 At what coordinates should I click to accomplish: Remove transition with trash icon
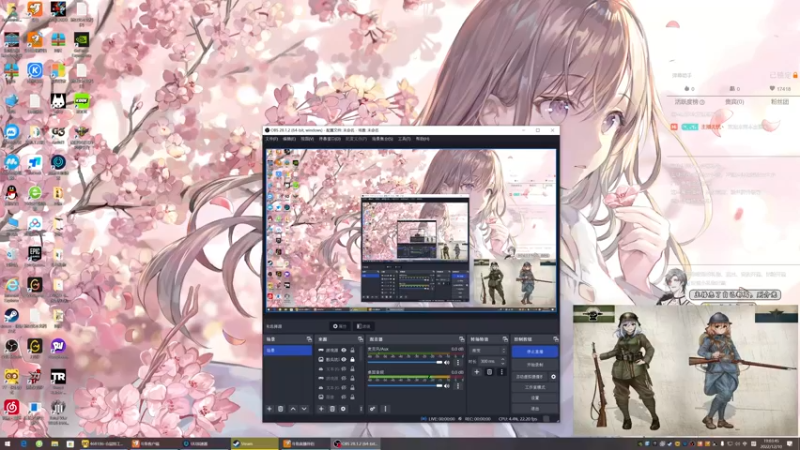tap(489, 372)
